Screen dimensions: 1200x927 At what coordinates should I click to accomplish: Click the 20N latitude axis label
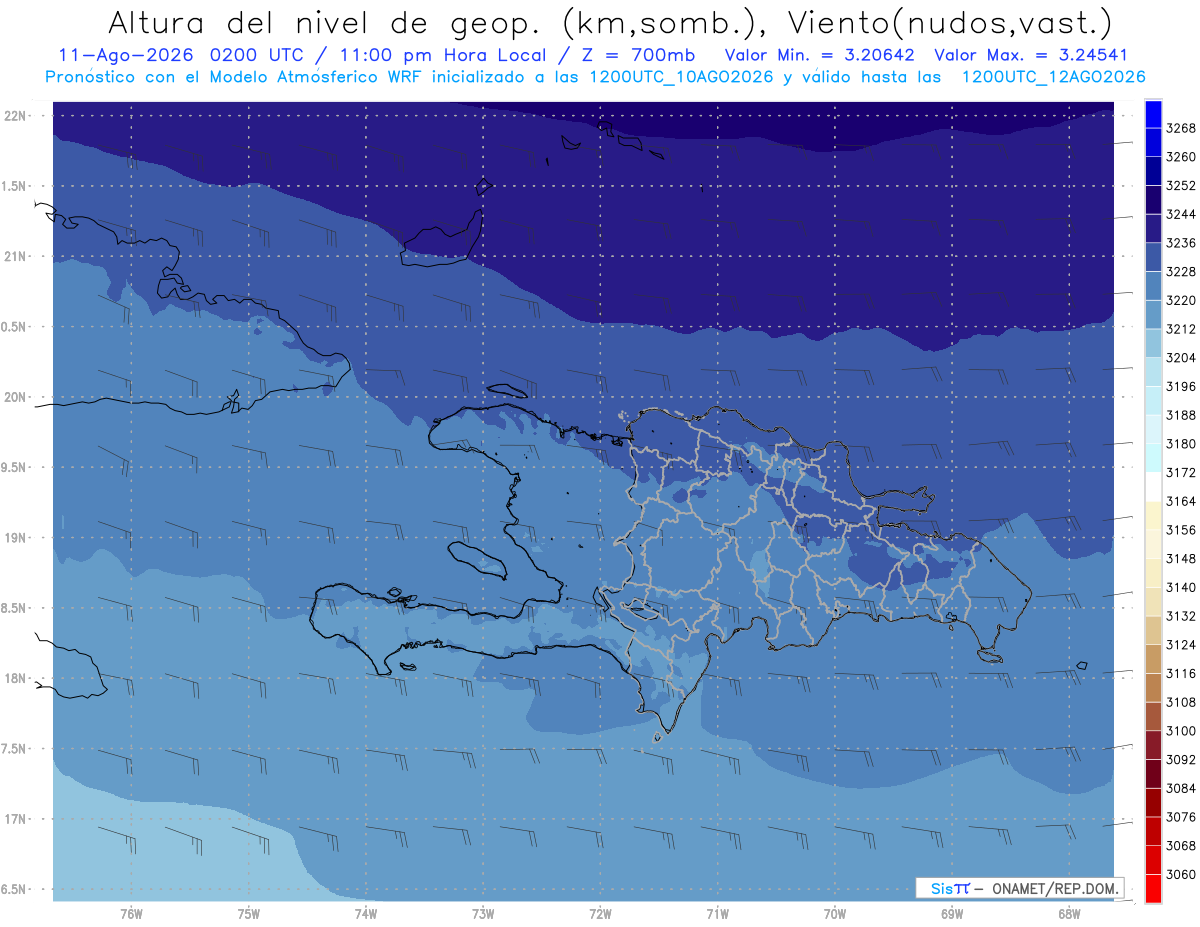16,397
